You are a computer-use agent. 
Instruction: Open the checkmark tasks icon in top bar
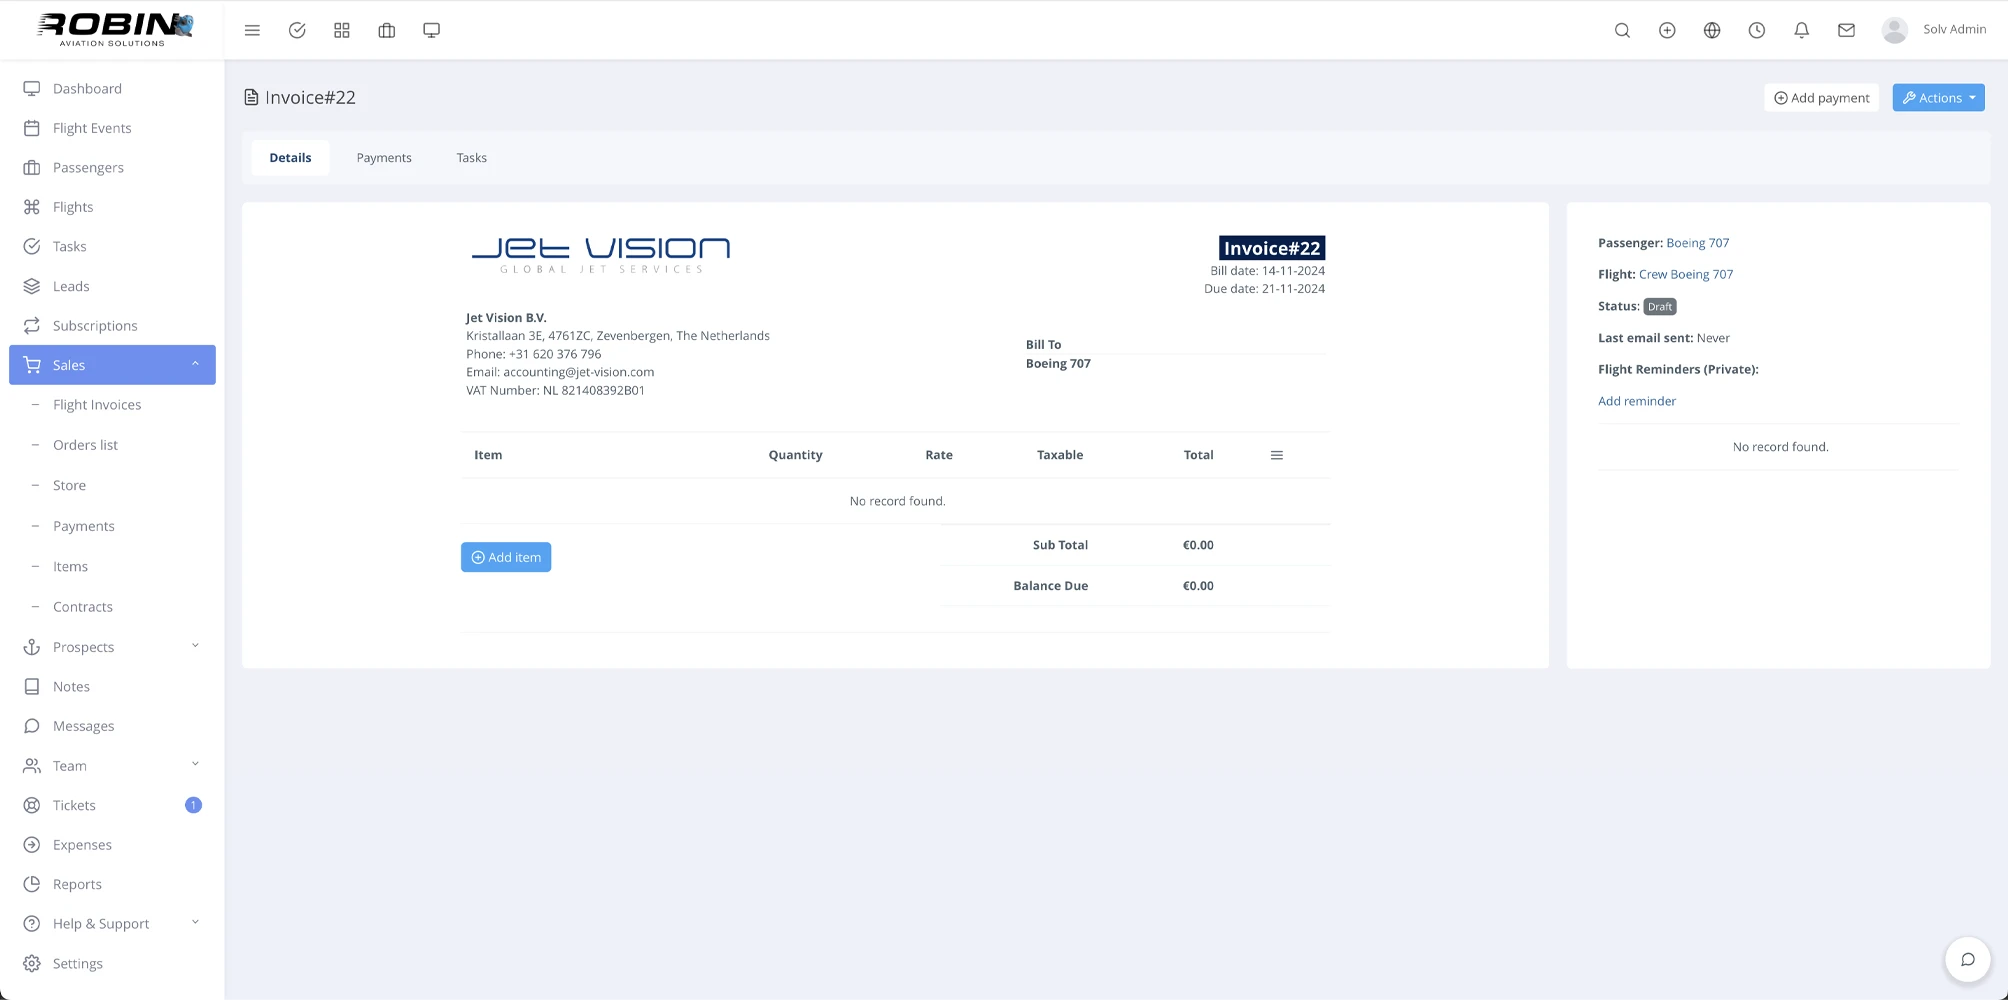pyautogui.click(x=297, y=30)
